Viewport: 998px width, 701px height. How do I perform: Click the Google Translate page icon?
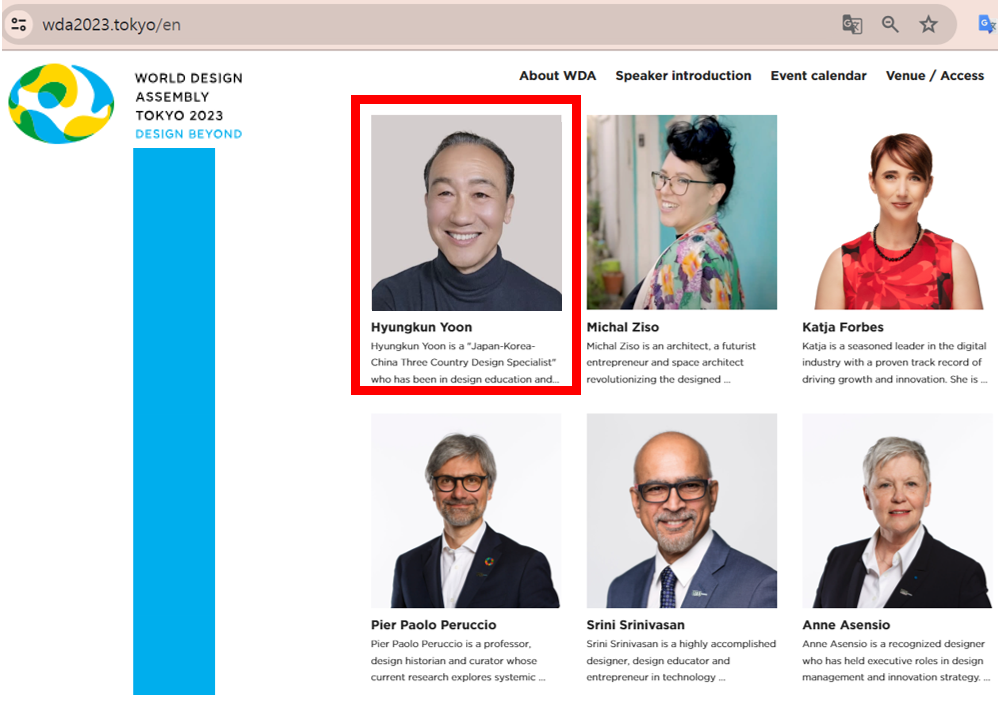(x=852, y=25)
